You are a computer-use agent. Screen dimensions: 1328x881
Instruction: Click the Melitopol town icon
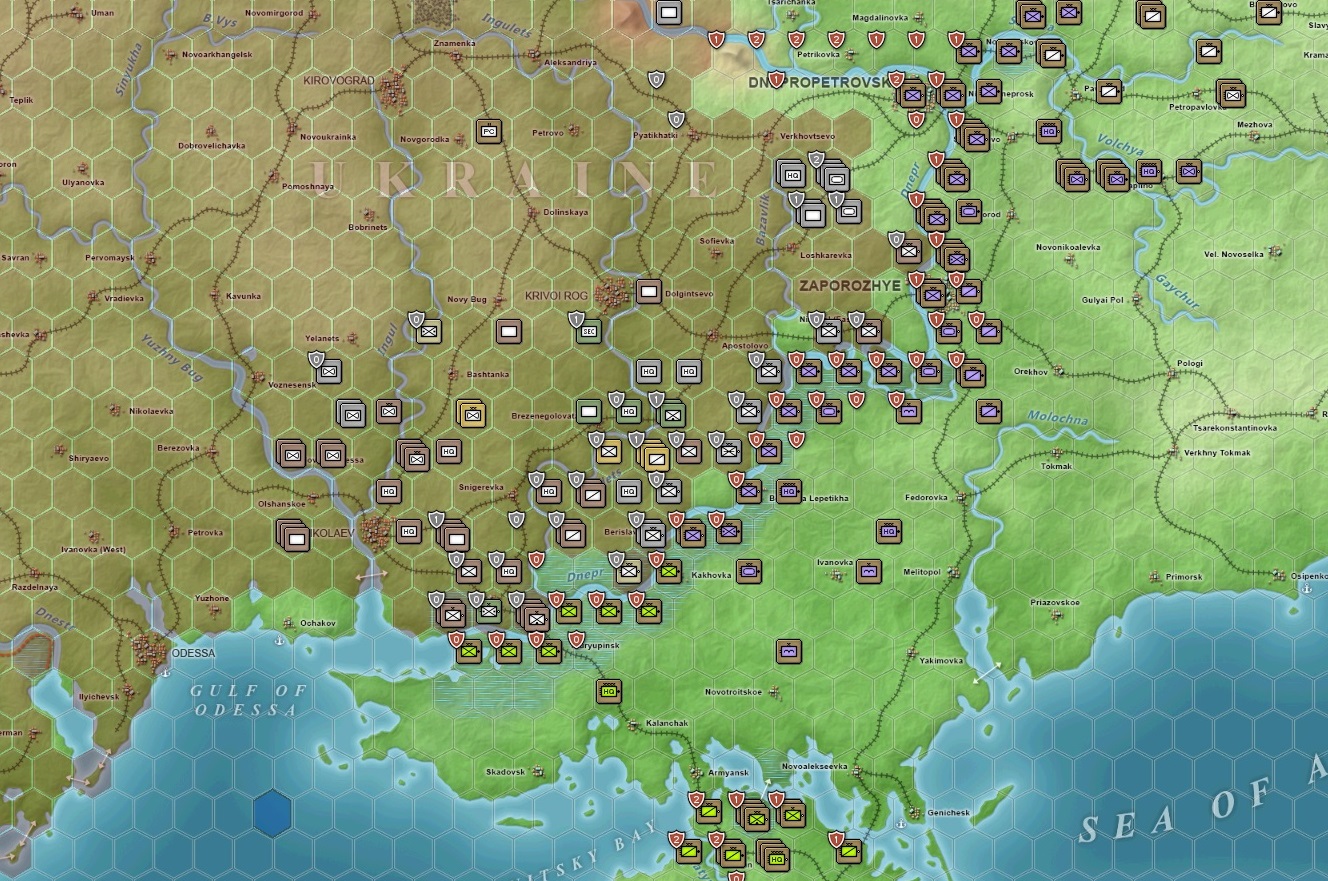pos(955,572)
